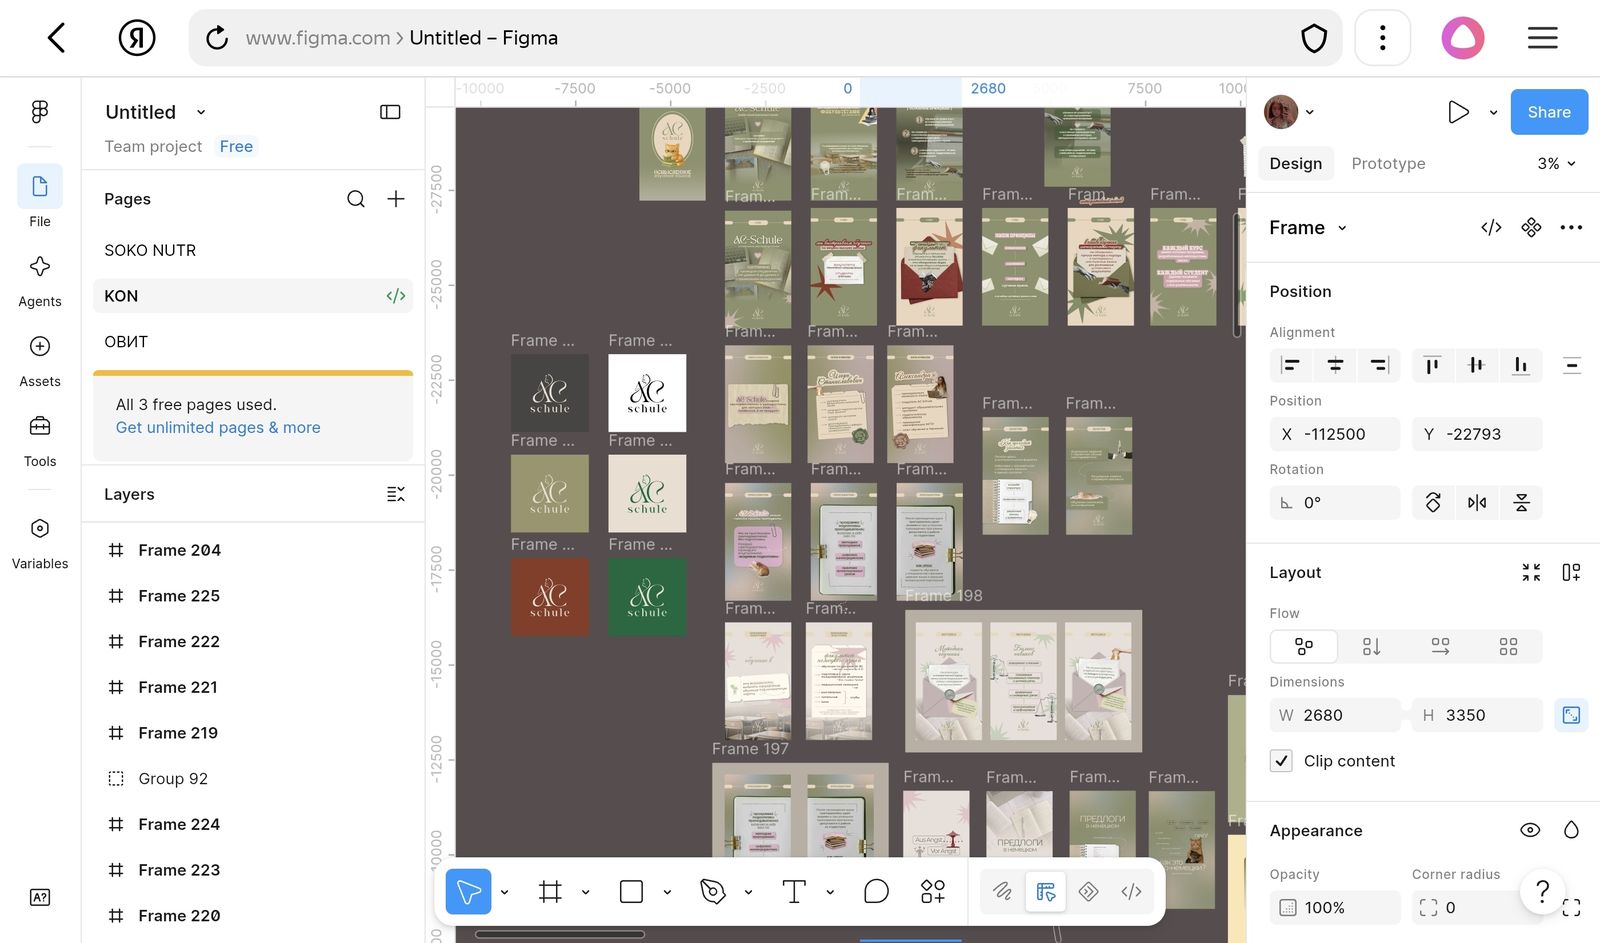This screenshot has width=1600, height=943.
Task: Open the Yandex home button
Action: coord(137,38)
